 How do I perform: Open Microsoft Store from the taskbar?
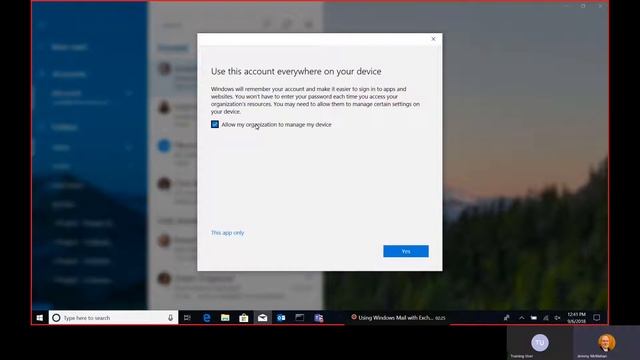click(244, 318)
